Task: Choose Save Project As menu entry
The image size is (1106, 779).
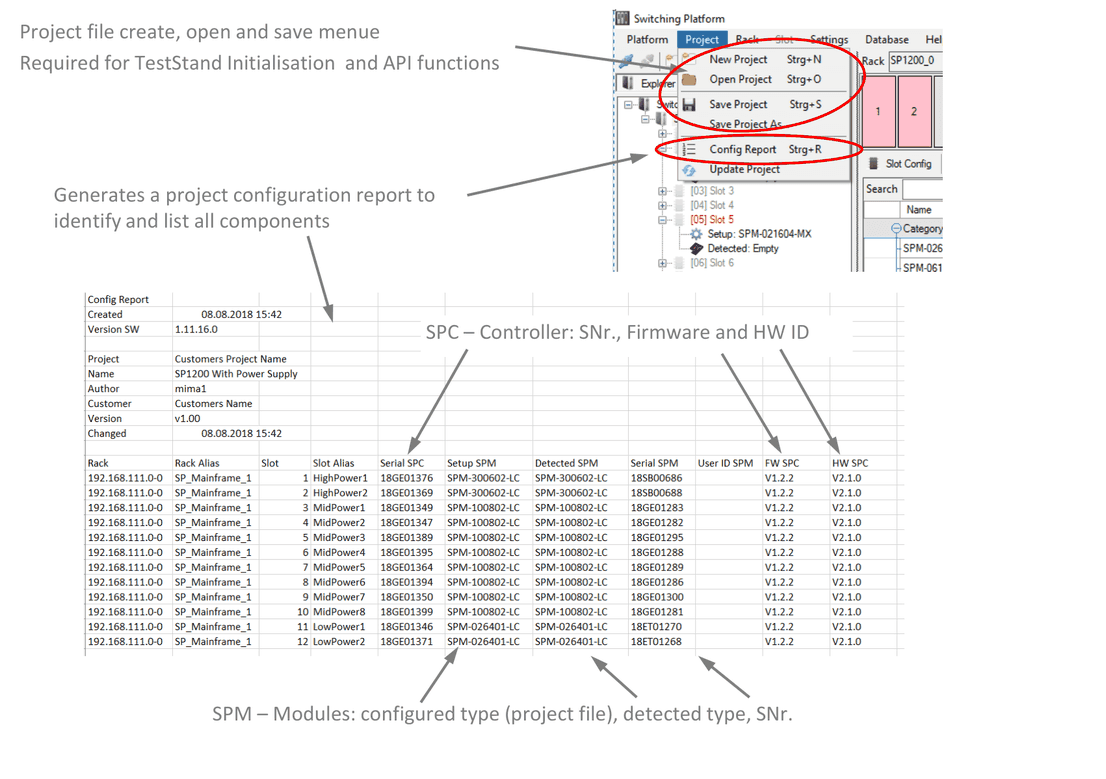Action: (x=763, y=124)
